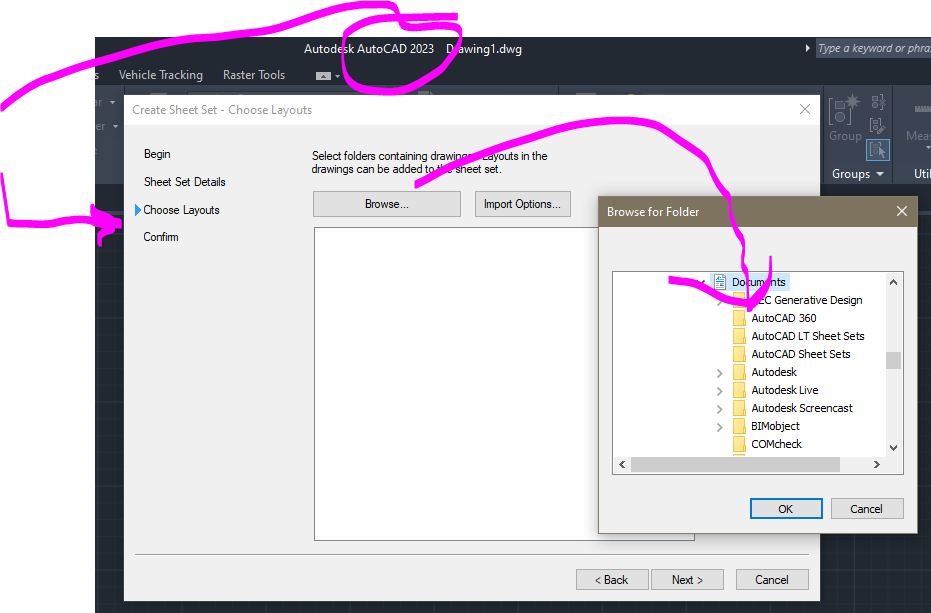The width and height of the screenshot is (931, 613).
Task: Select the Measure tool icon
Action: point(922,110)
